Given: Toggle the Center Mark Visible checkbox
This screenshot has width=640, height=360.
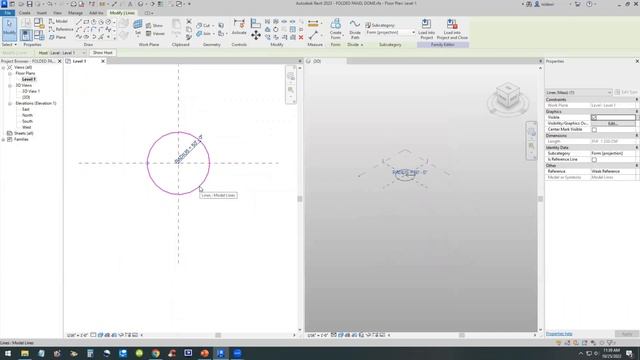Looking at the screenshot, I should tap(594, 129).
